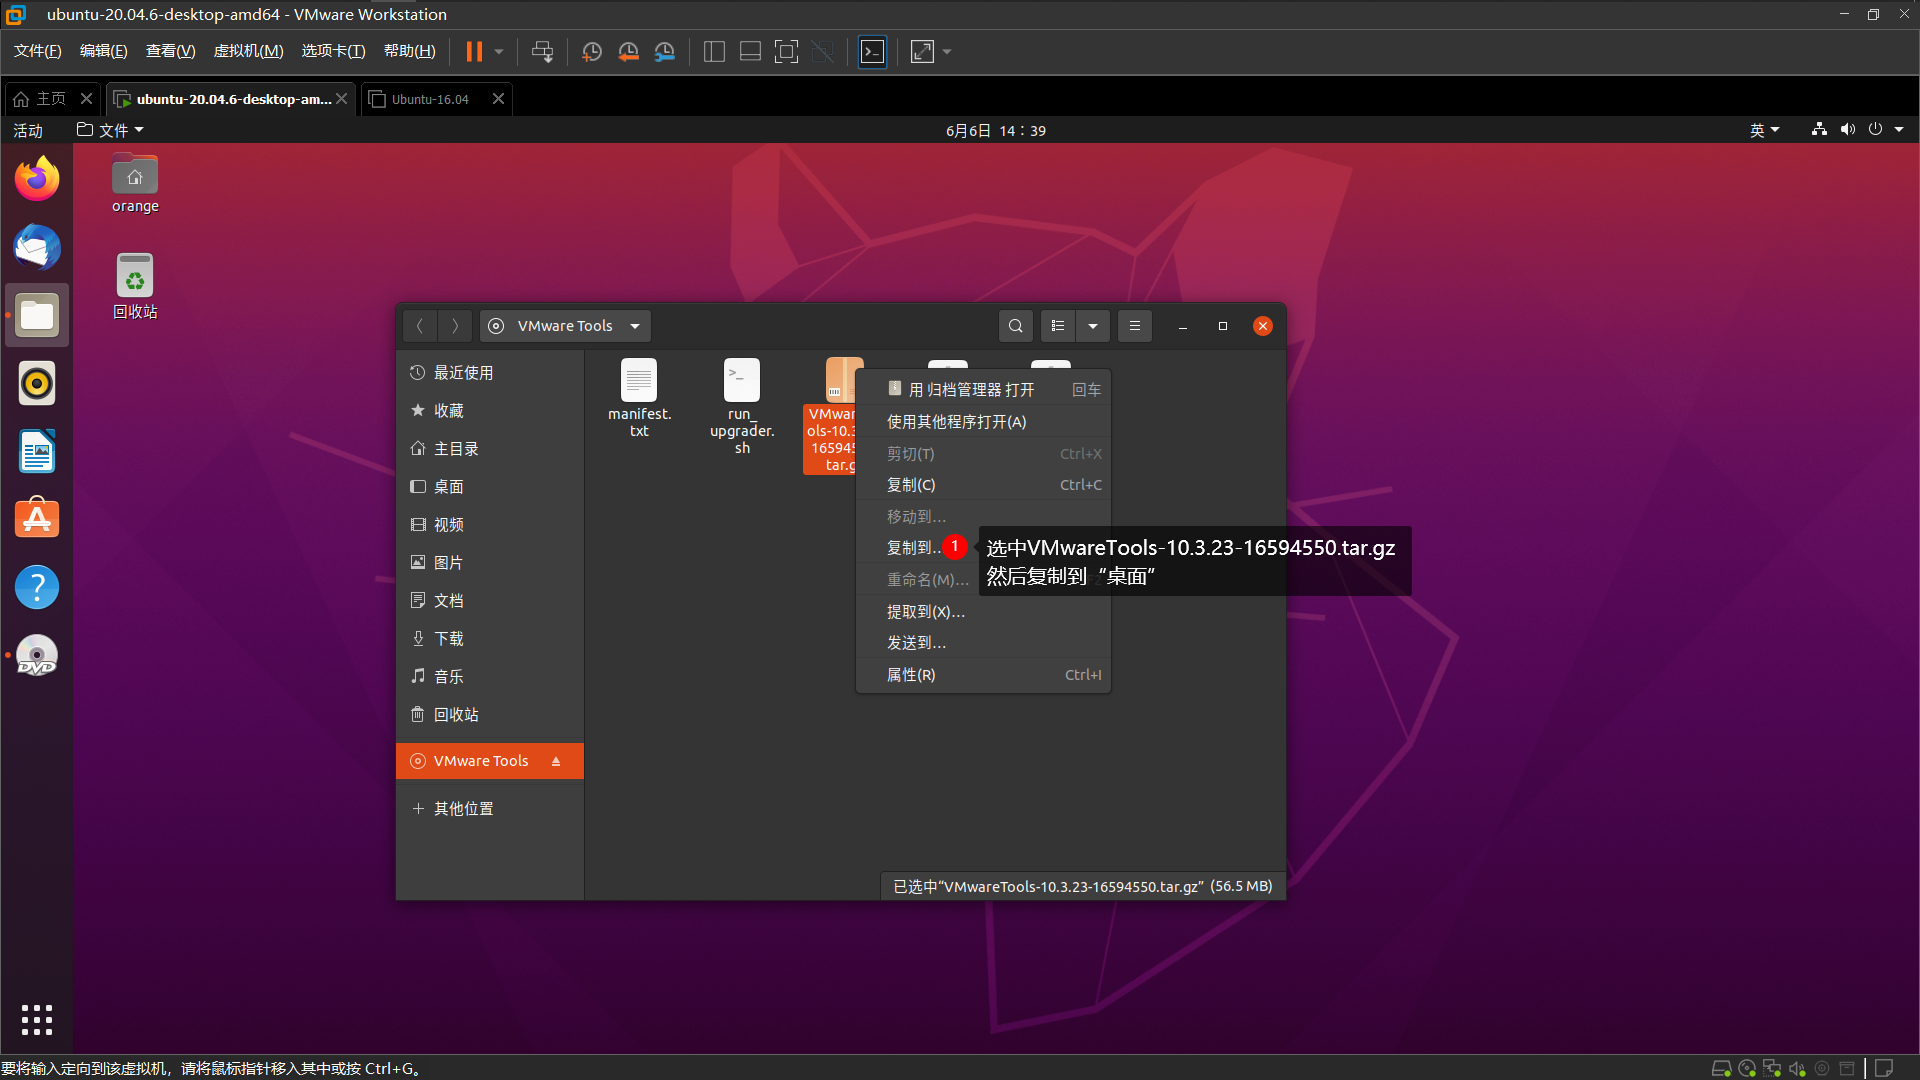Viewport: 1920px width, 1080px height.
Task: Enter full screen mode via toolbar icon
Action: 786,52
